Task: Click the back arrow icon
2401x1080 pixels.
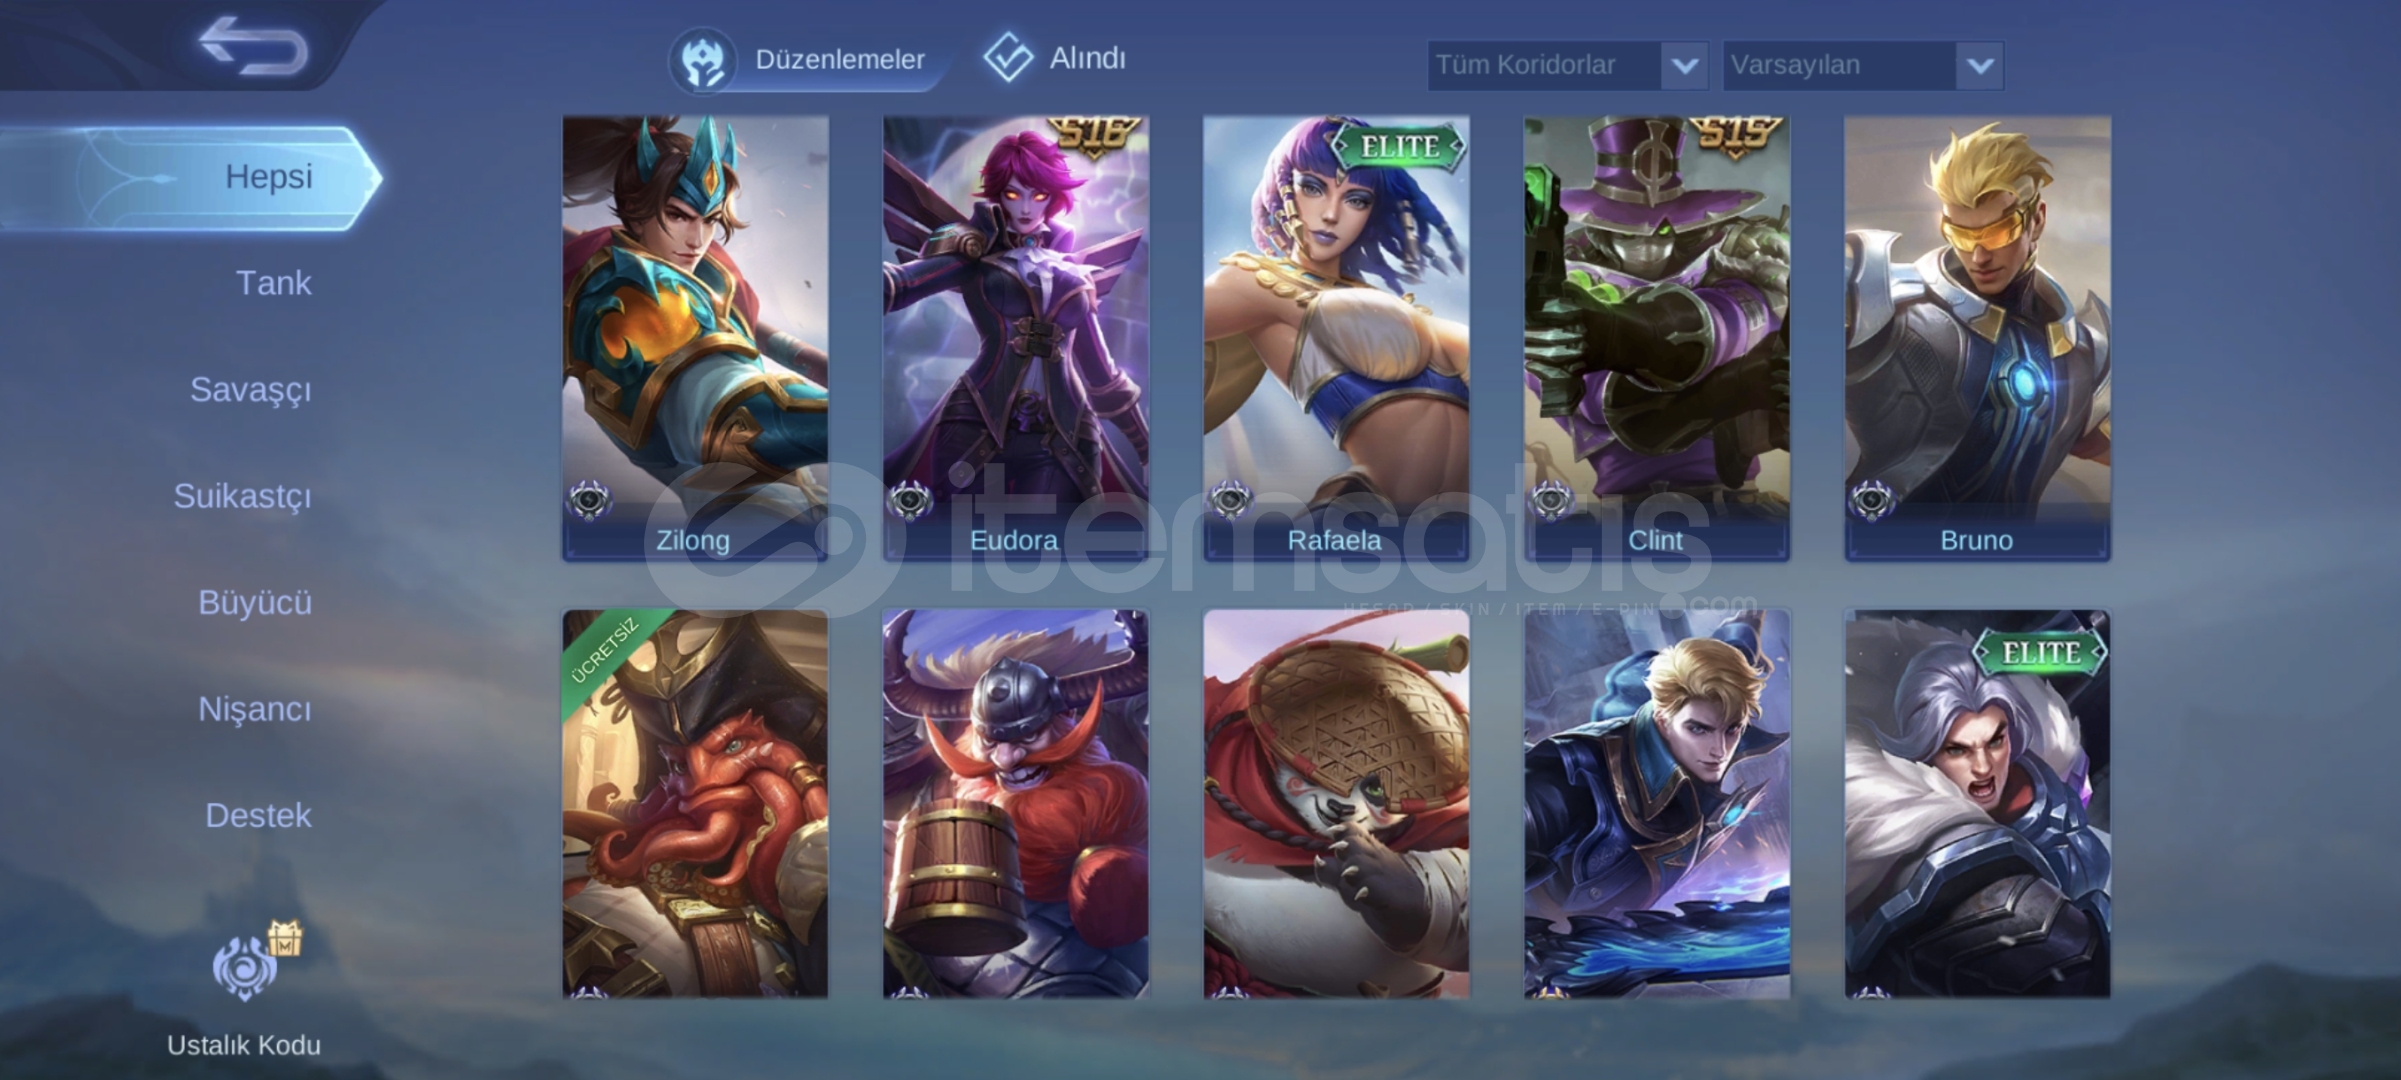Action: pyautogui.click(x=254, y=46)
